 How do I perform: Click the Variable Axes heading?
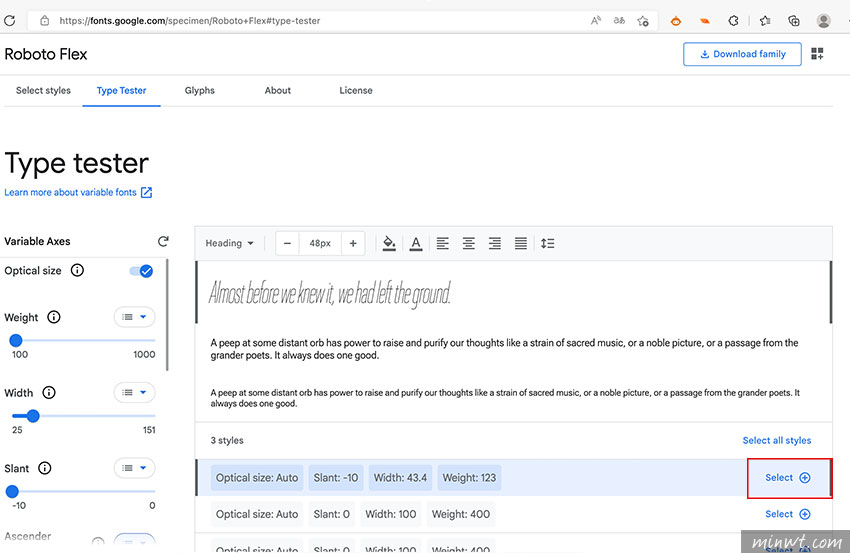point(37,241)
